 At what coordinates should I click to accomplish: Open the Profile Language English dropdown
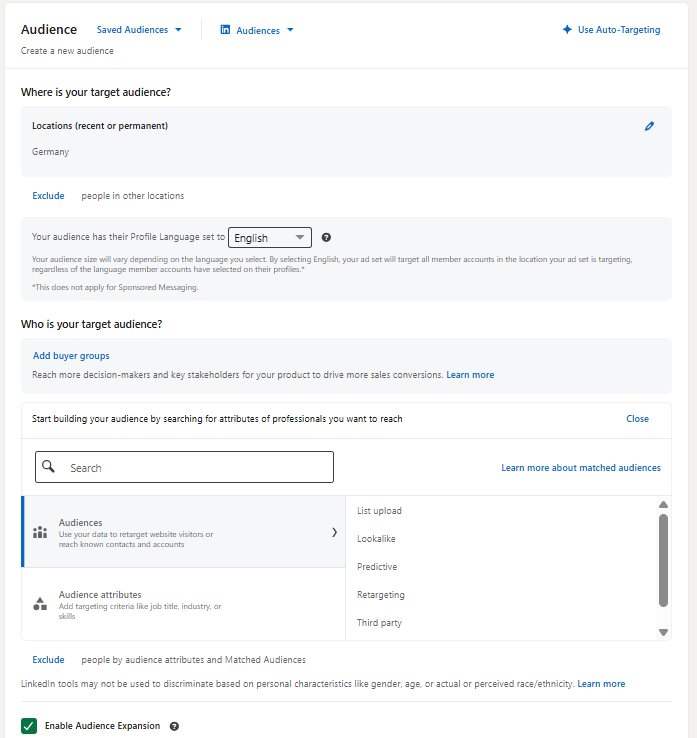click(x=270, y=238)
